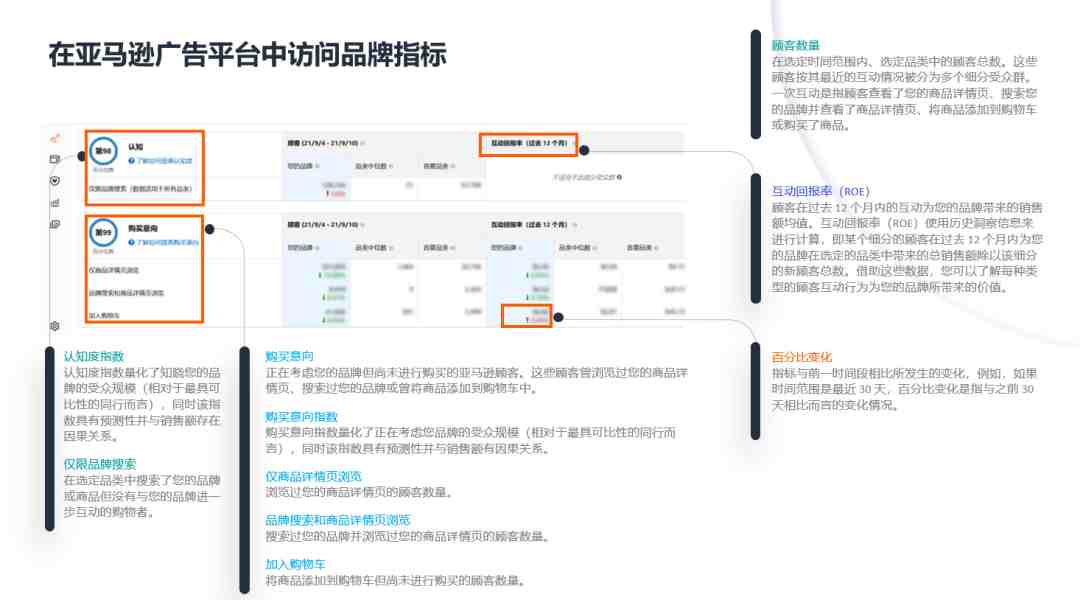Click the blue help icon under 认知
Screen dimensions: 1080x600
[x=131, y=161]
